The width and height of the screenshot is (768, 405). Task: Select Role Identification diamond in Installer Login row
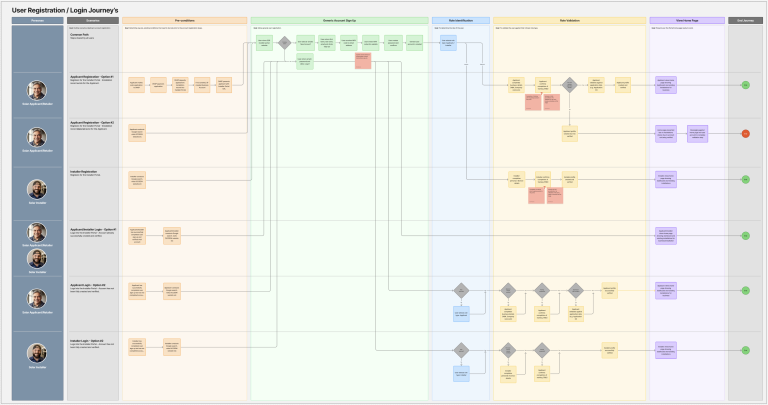[x=461, y=351]
